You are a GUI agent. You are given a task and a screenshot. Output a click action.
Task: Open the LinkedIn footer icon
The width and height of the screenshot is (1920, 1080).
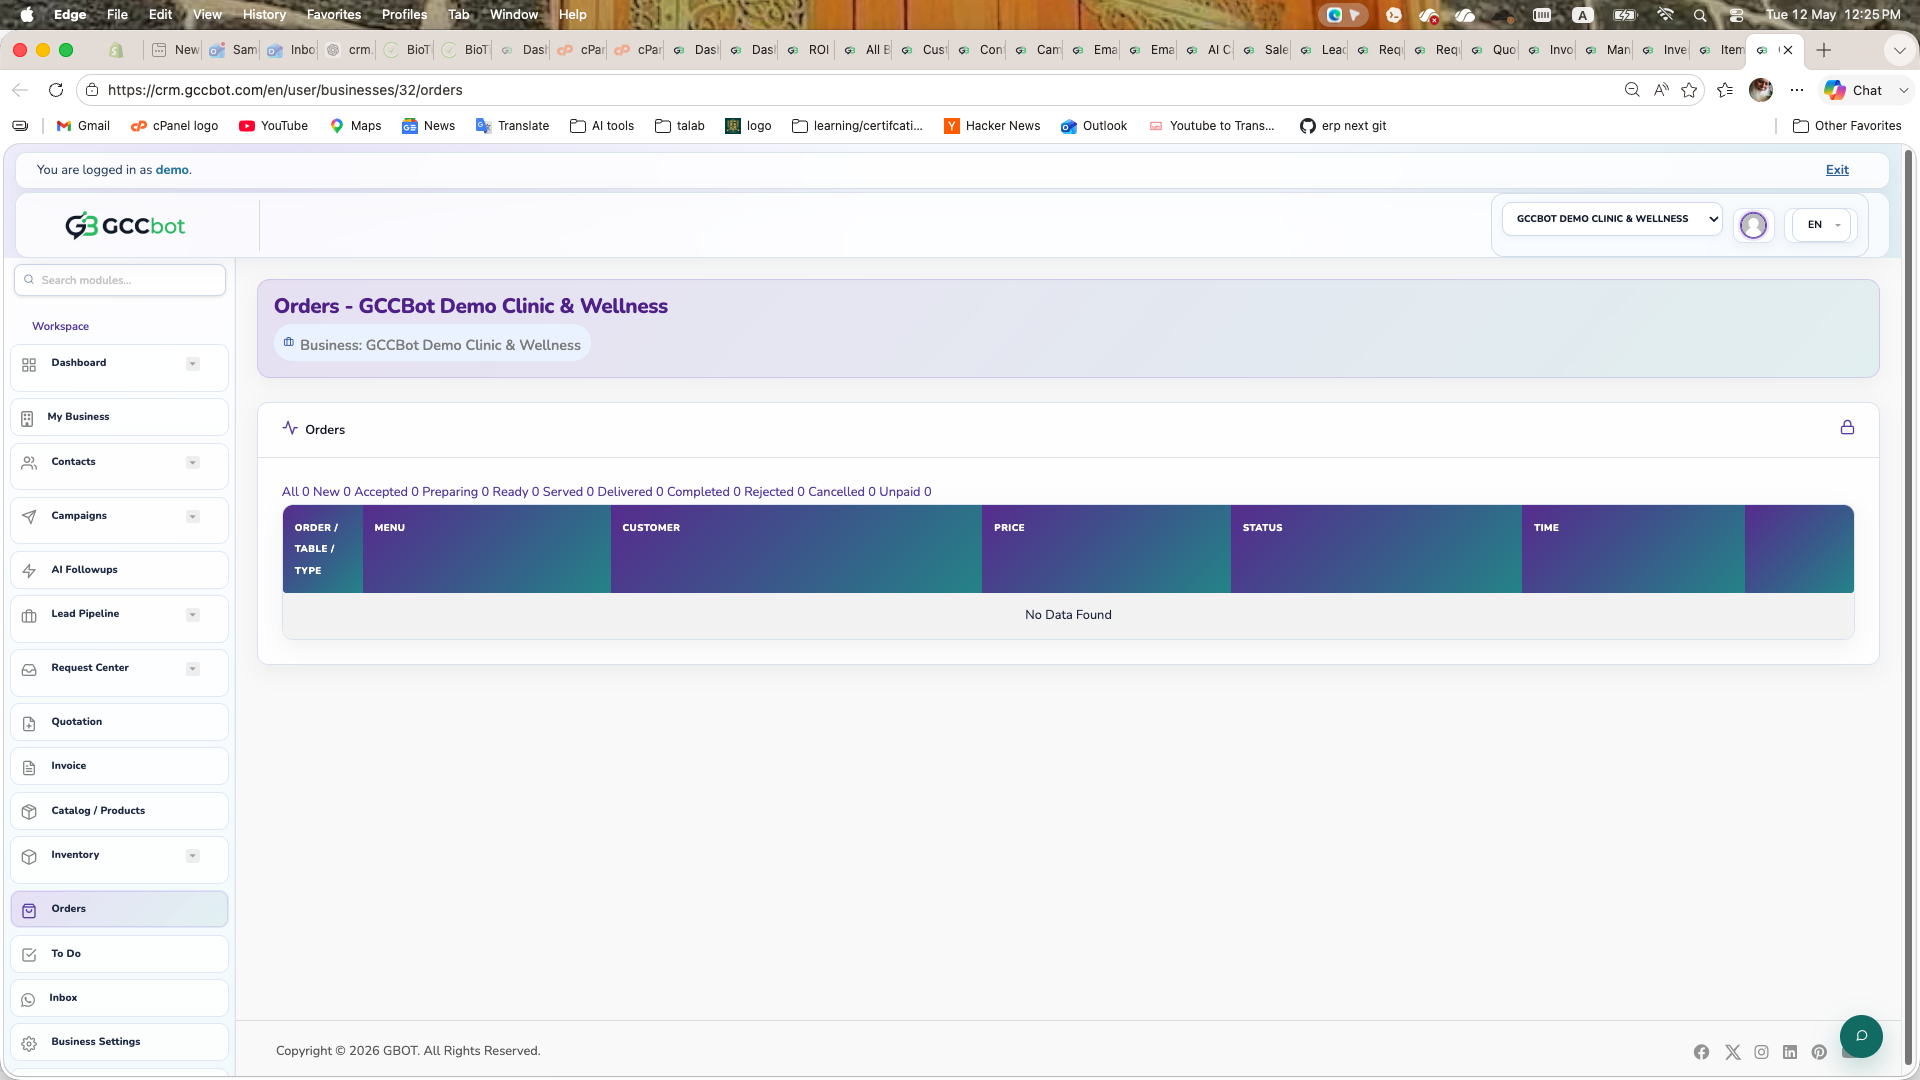pos(1790,1052)
